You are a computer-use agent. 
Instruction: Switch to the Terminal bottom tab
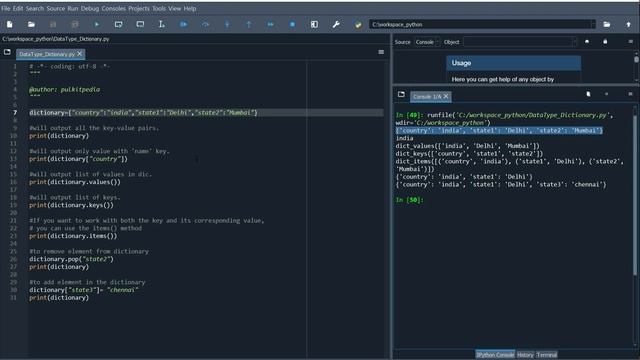[x=547, y=355]
